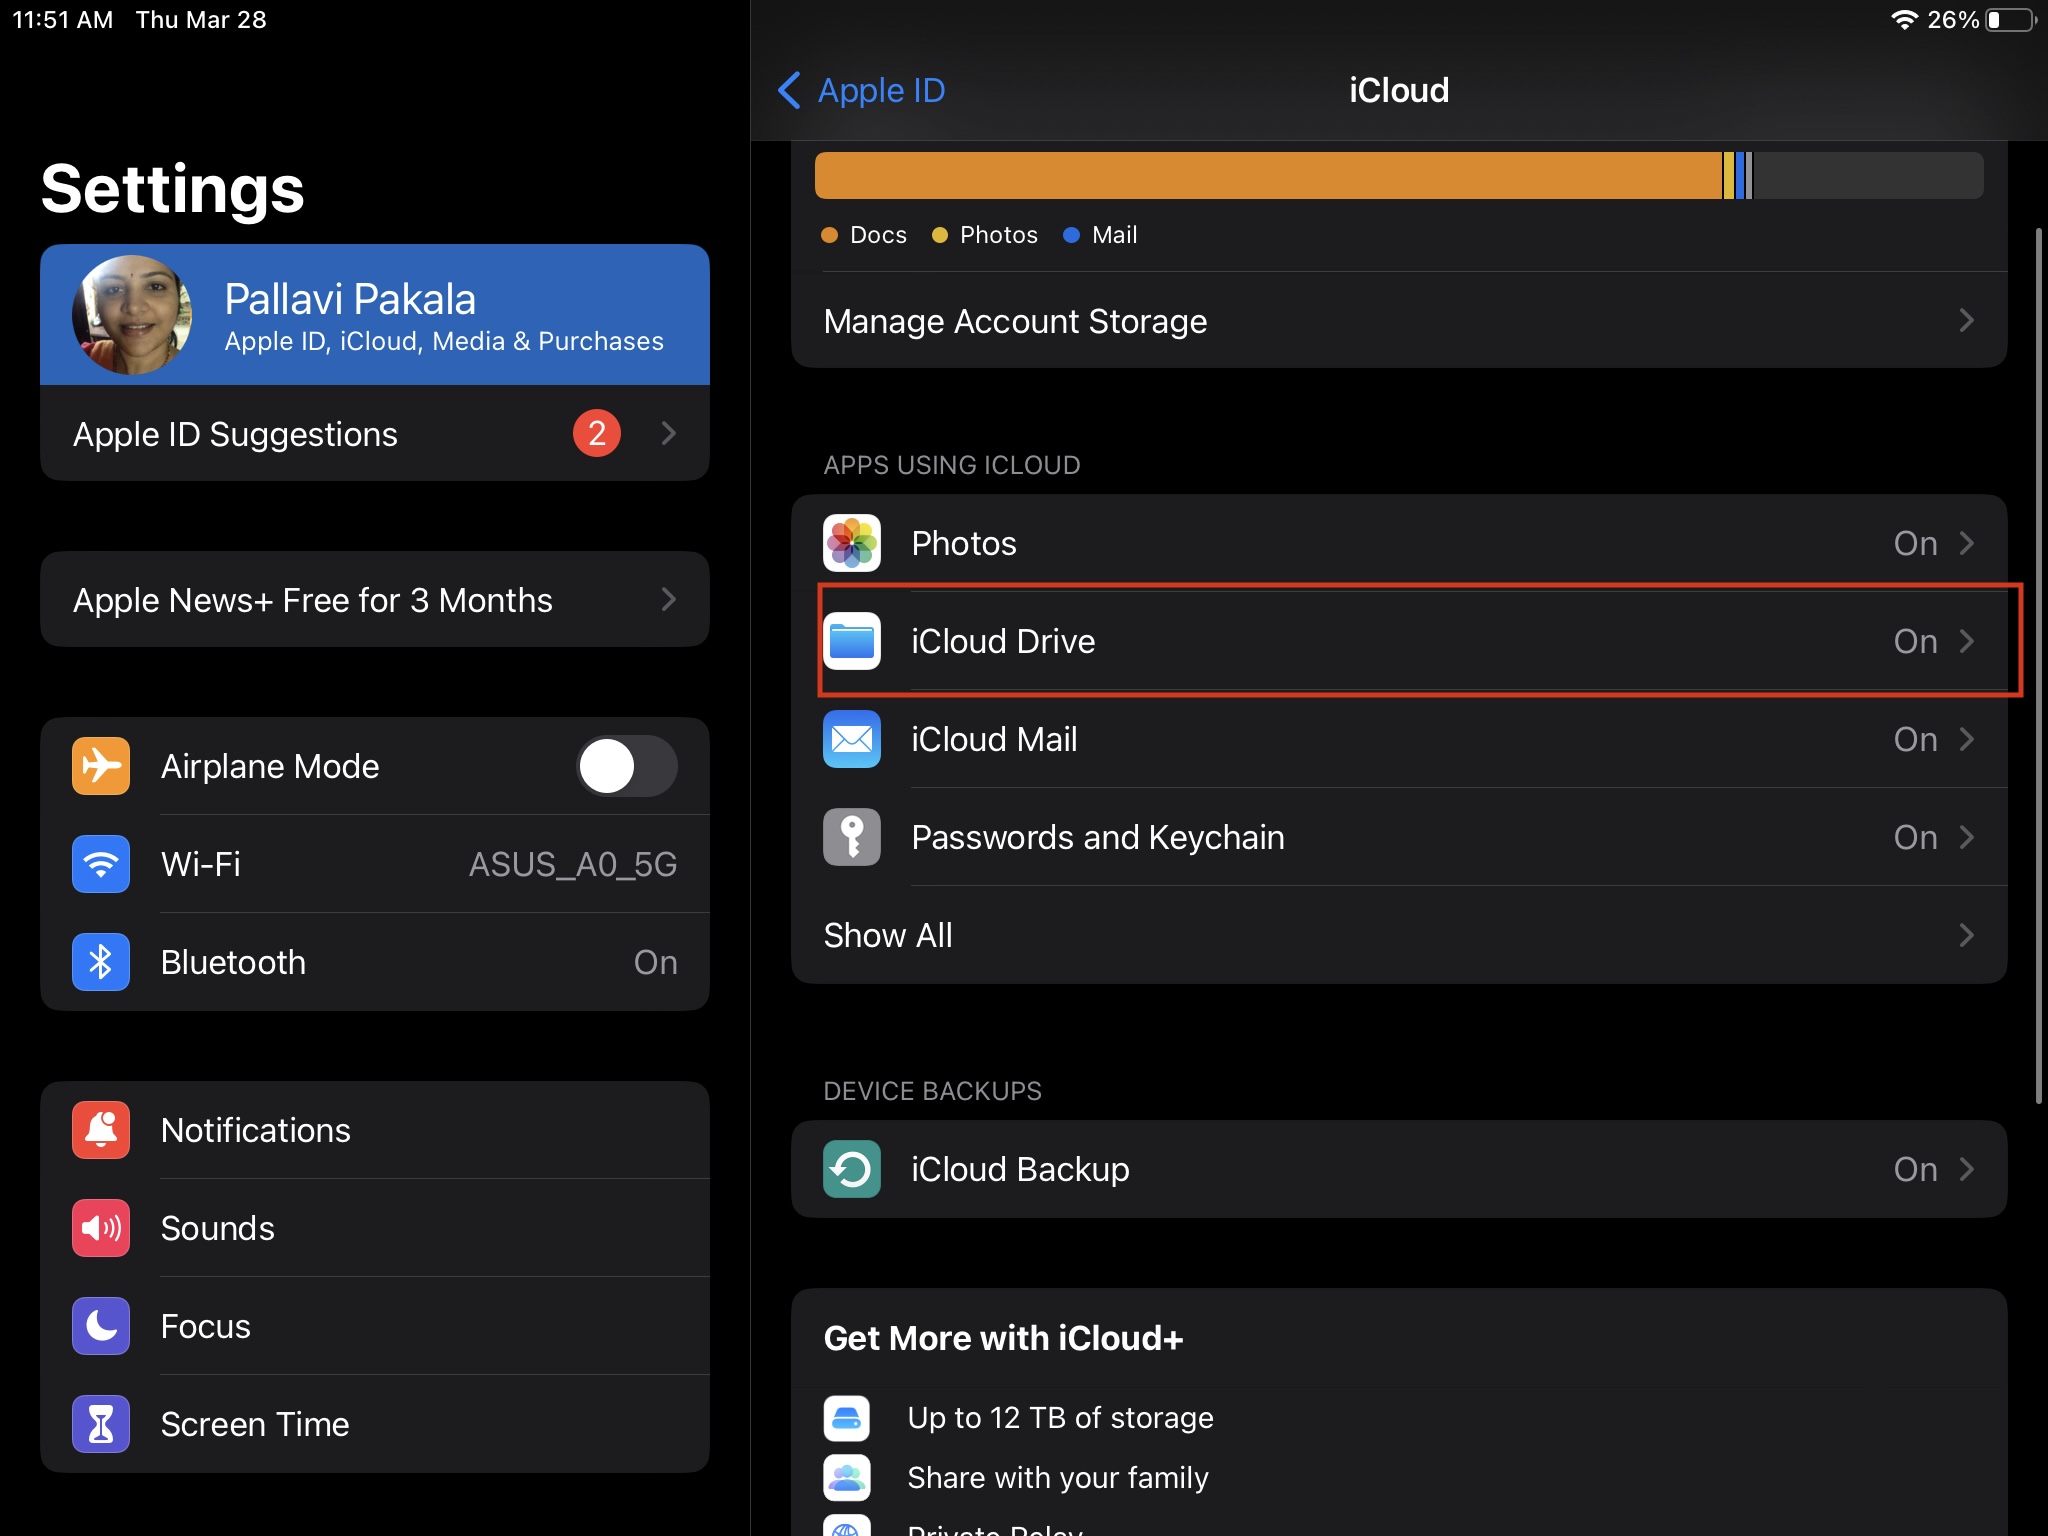Tap Get More with iCloud+ heading
Image resolution: width=2048 pixels, height=1536 pixels.
[1003, 1338]
